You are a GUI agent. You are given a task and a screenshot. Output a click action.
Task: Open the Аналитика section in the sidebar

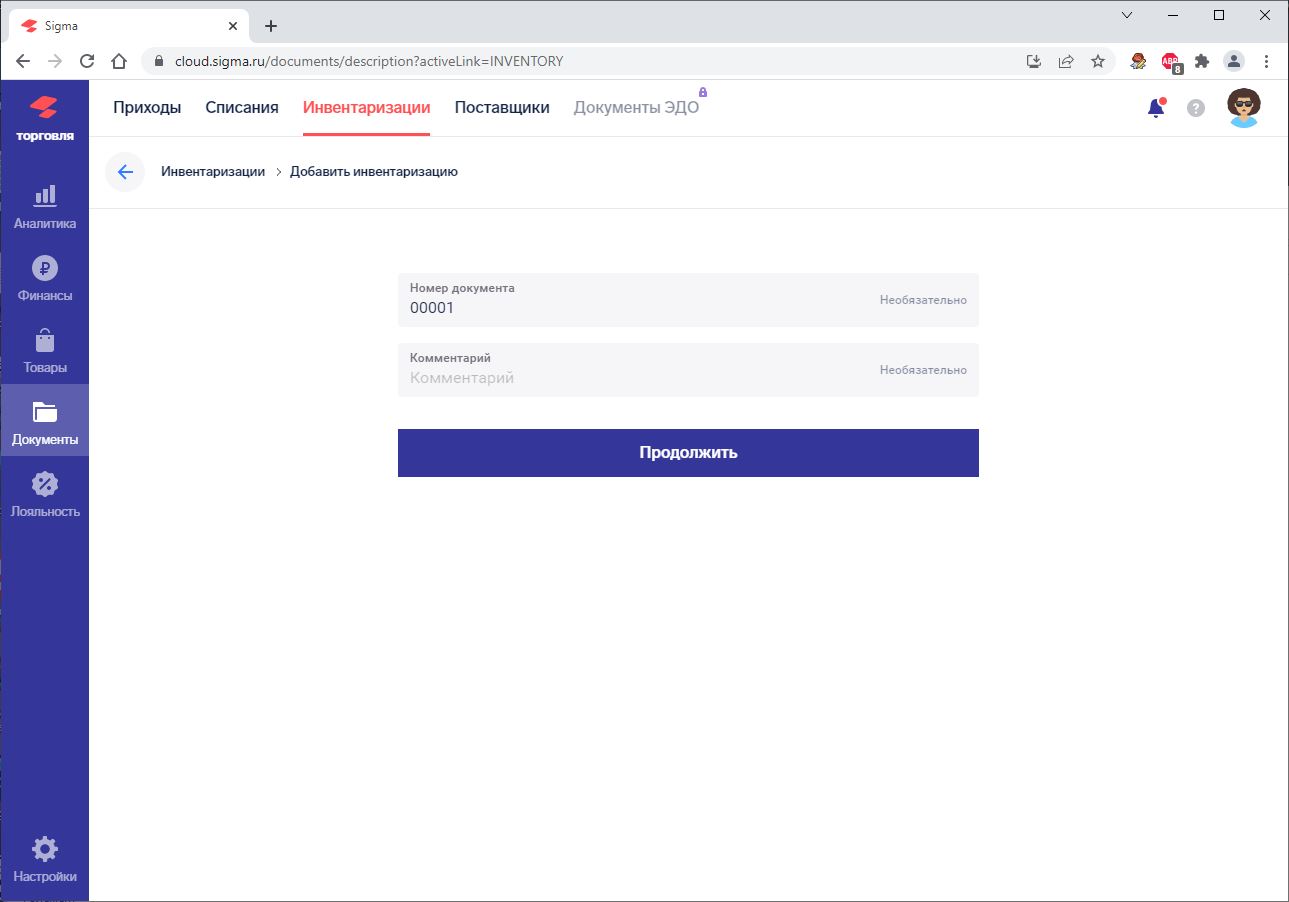point(45,205)
